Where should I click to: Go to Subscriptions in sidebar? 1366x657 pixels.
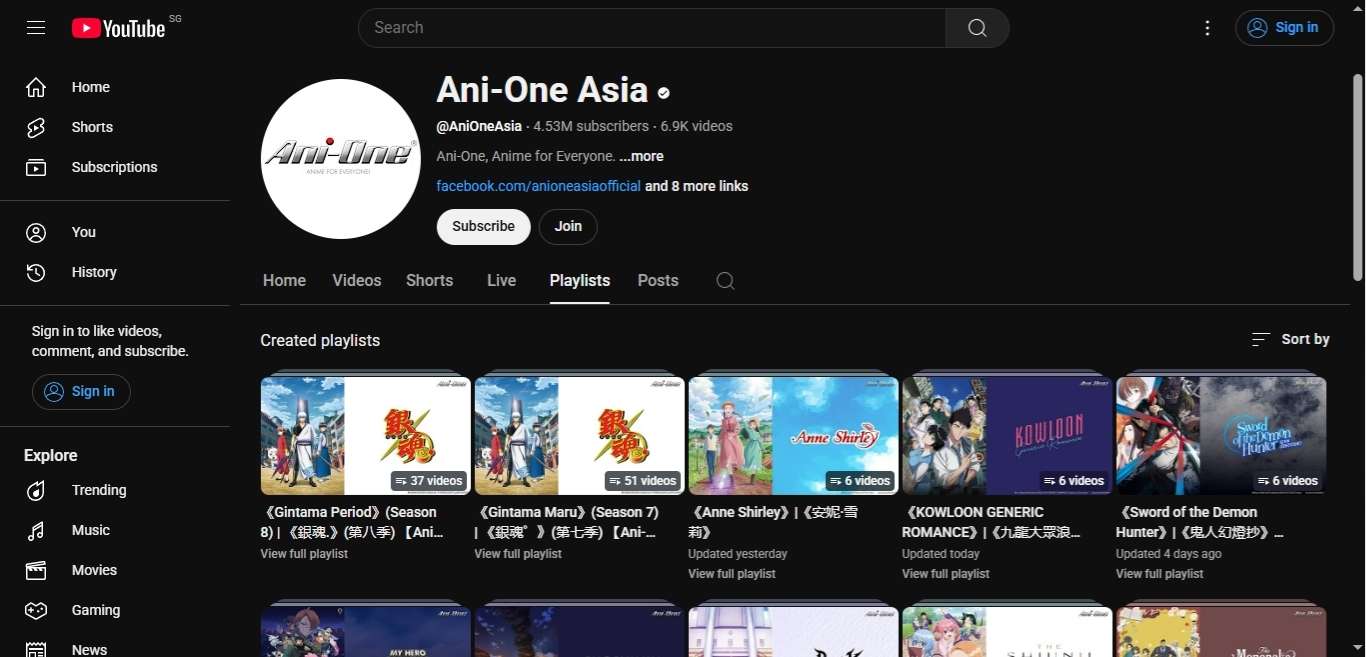[114, 167]
